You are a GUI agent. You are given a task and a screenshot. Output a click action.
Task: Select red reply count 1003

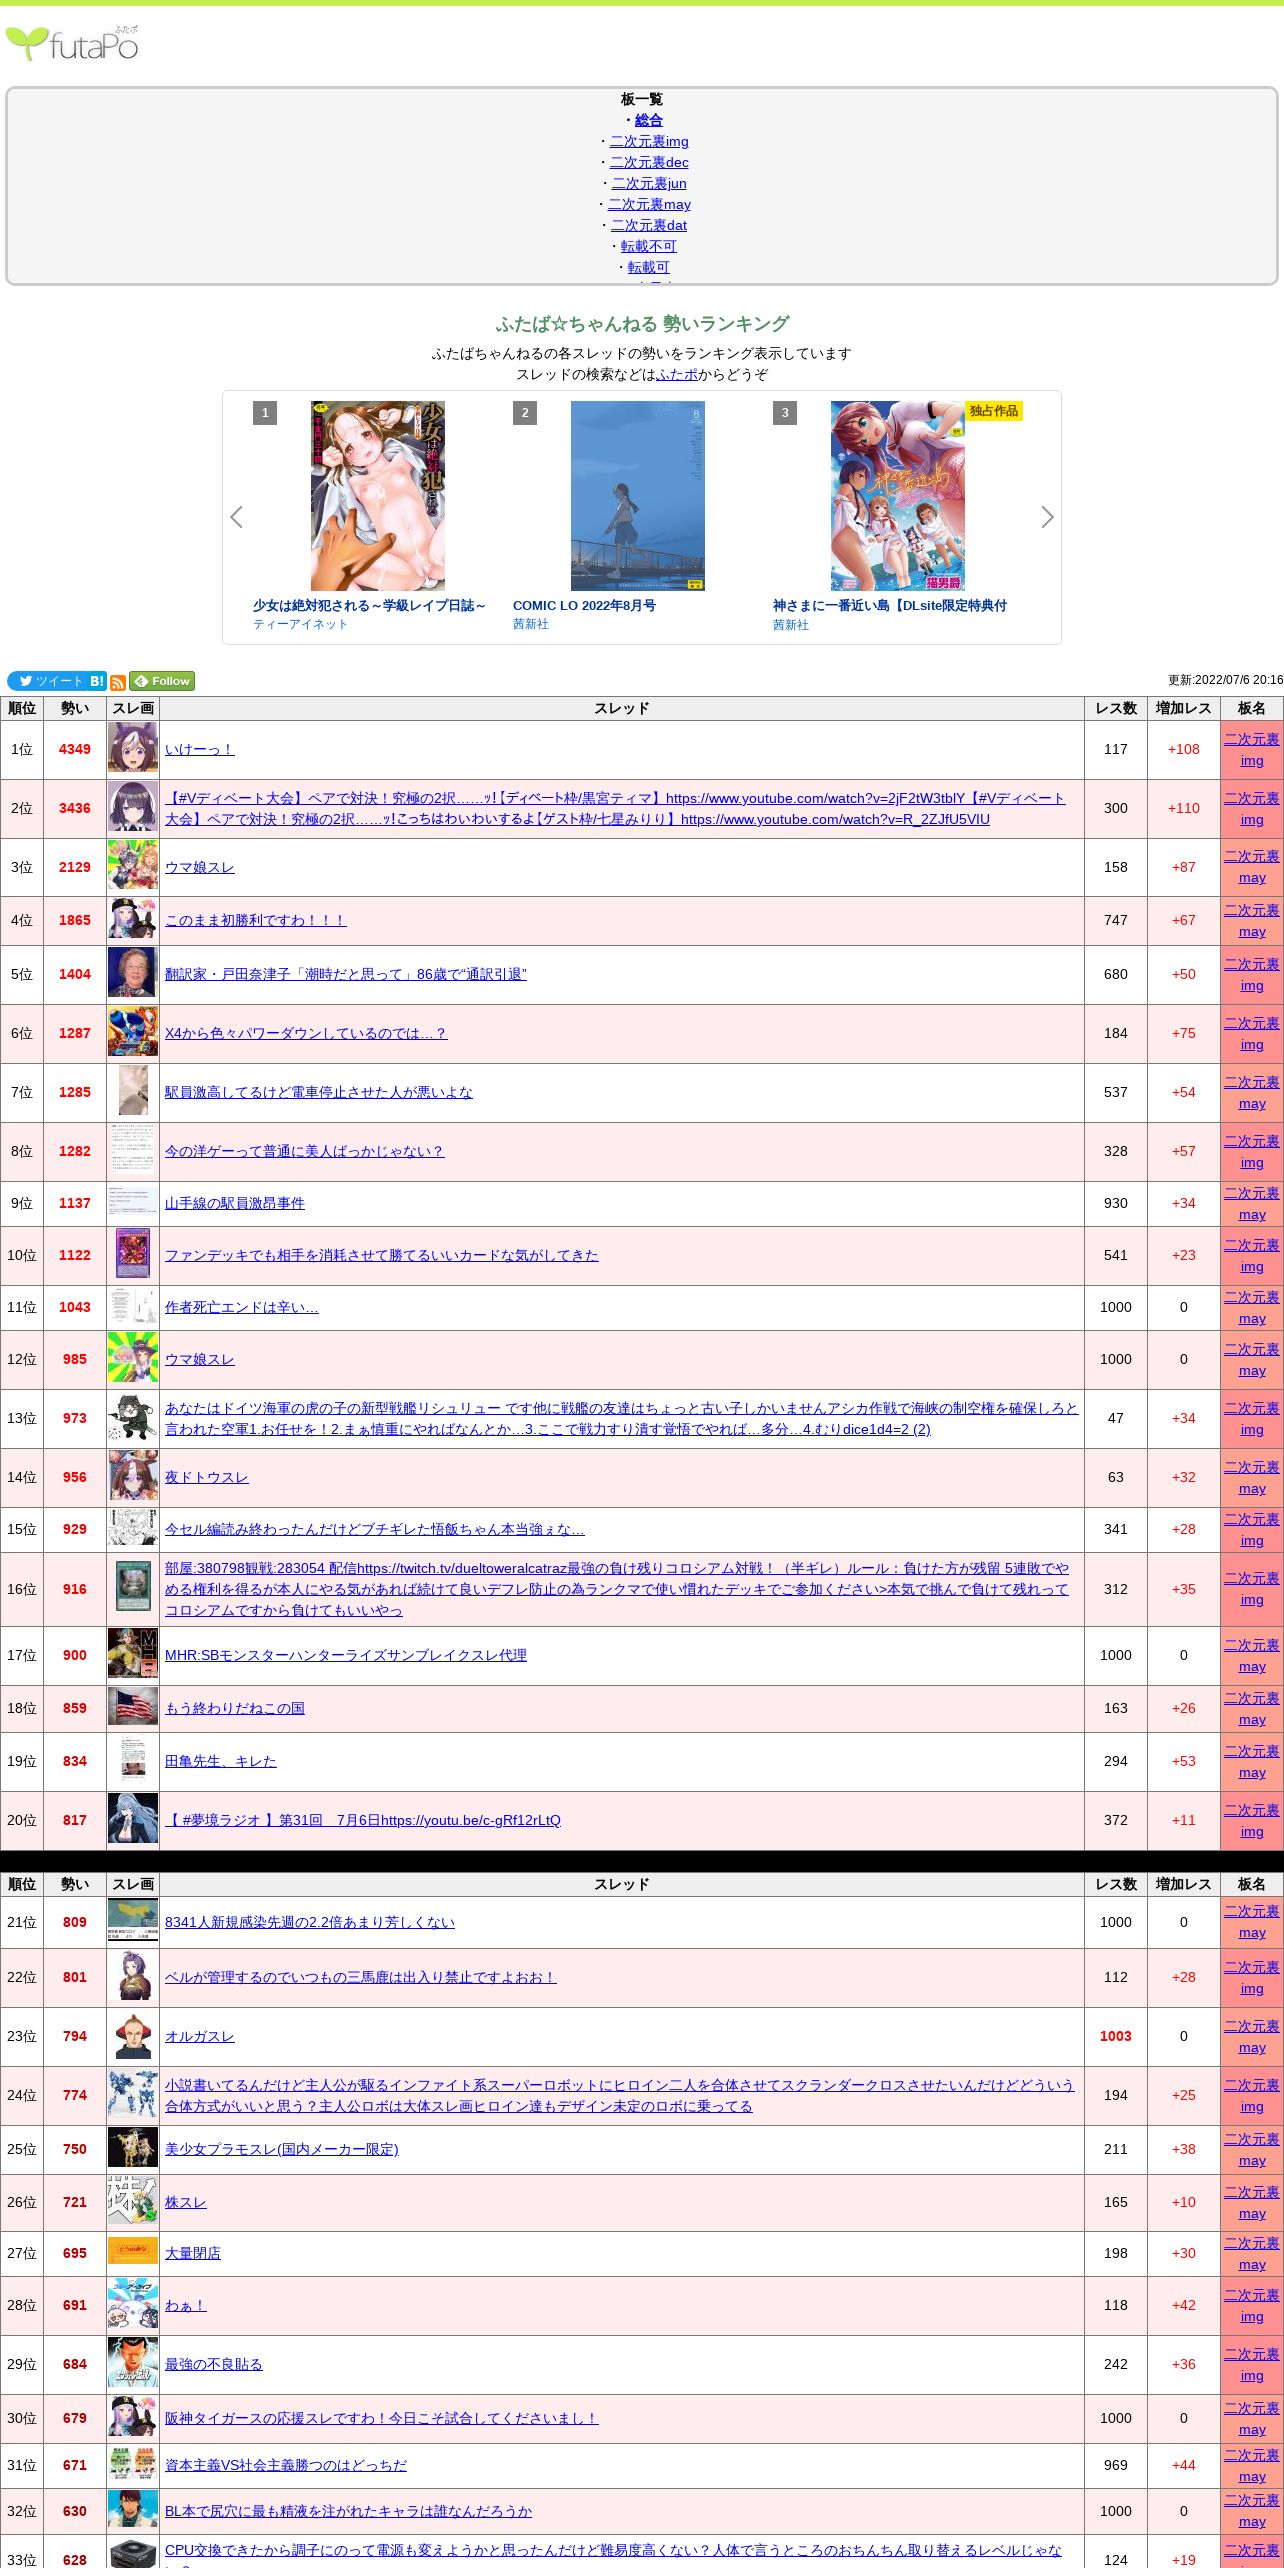tap(1116, 2036)
